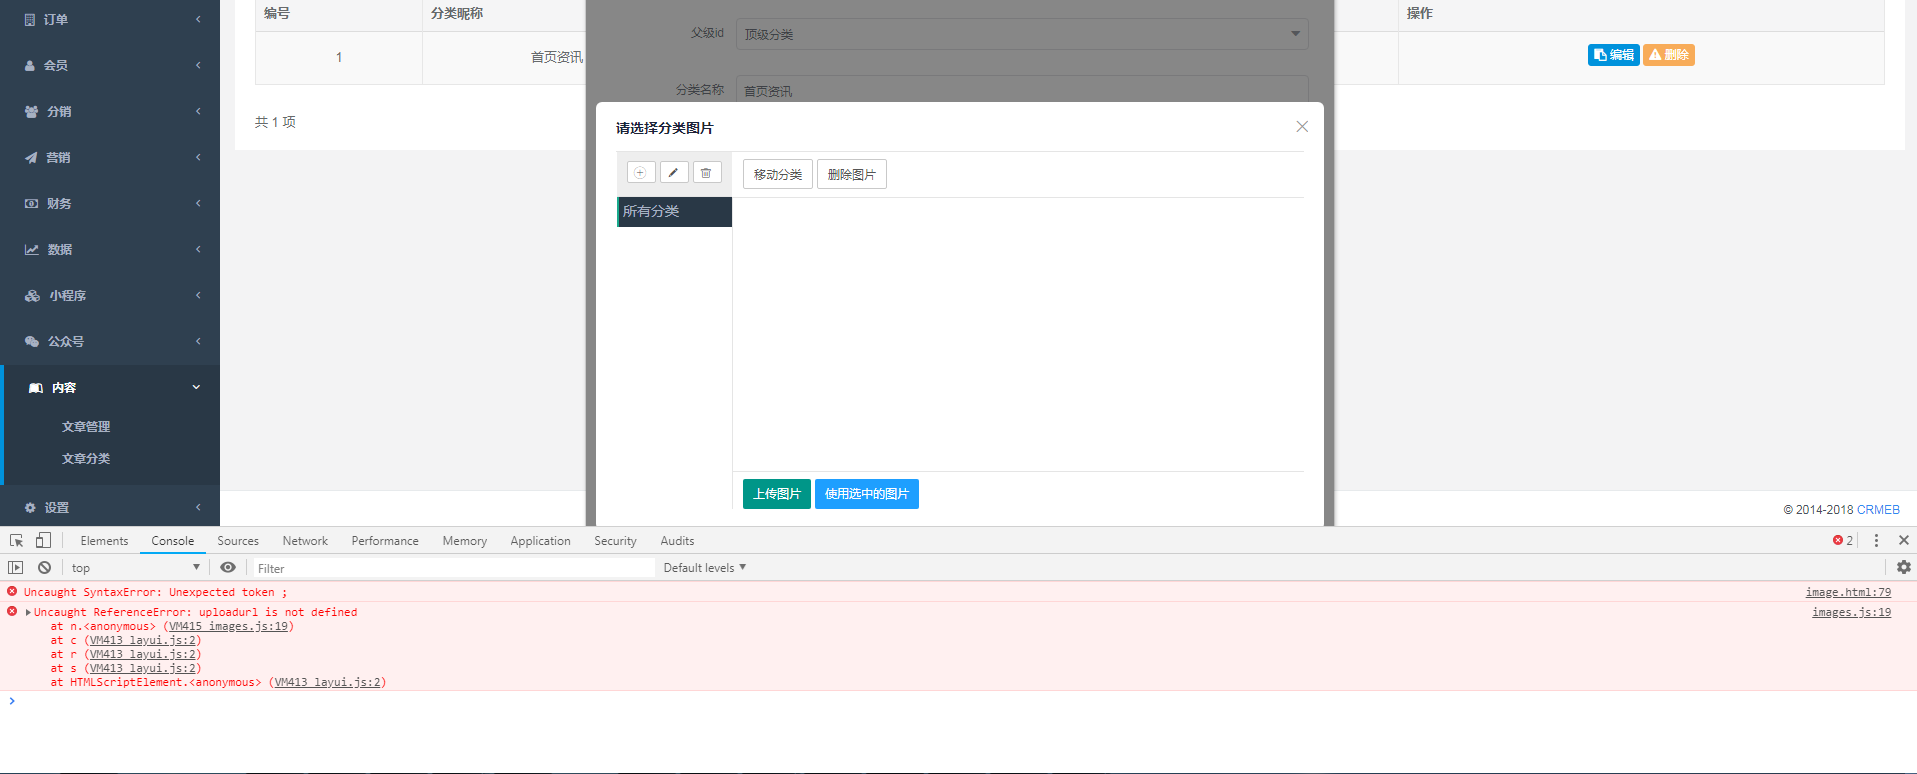The image size is (1917, 774).
Task: Toggle the console sidebar icon
Action: tap(15, 567)
